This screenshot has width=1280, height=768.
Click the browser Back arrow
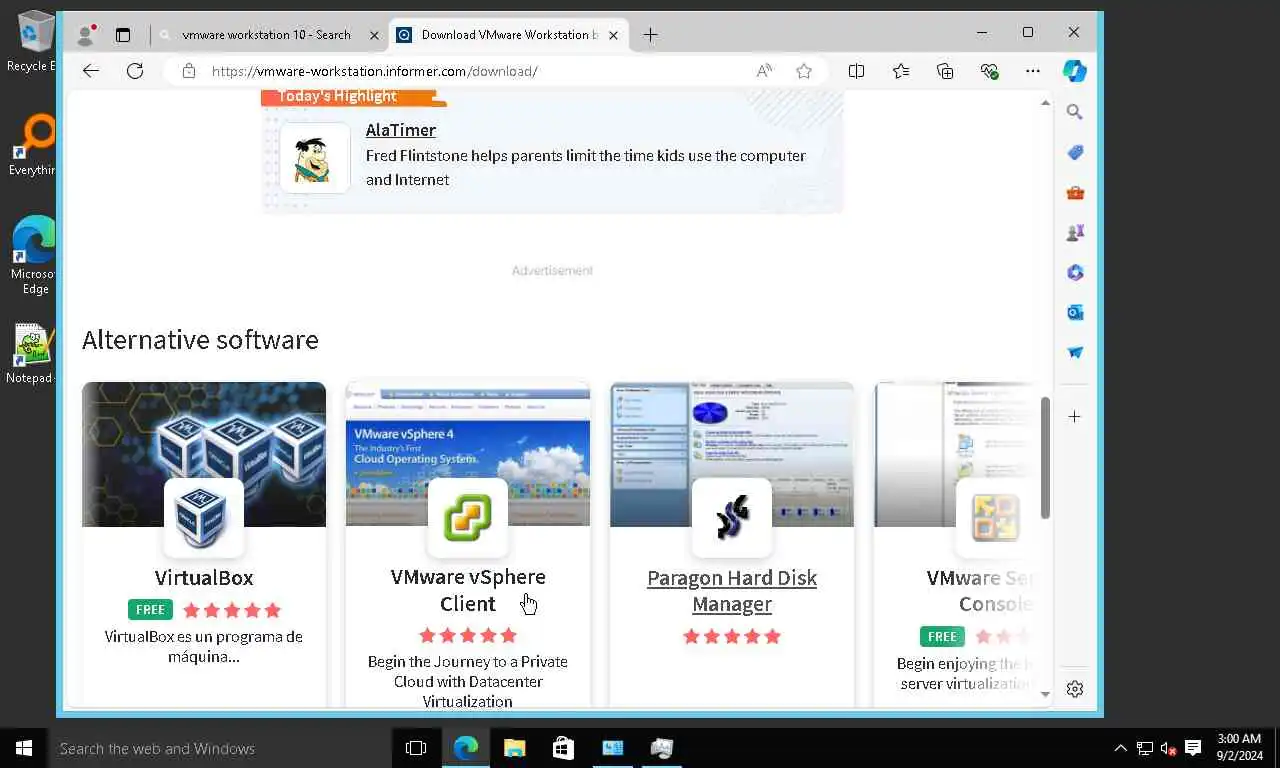91,71
